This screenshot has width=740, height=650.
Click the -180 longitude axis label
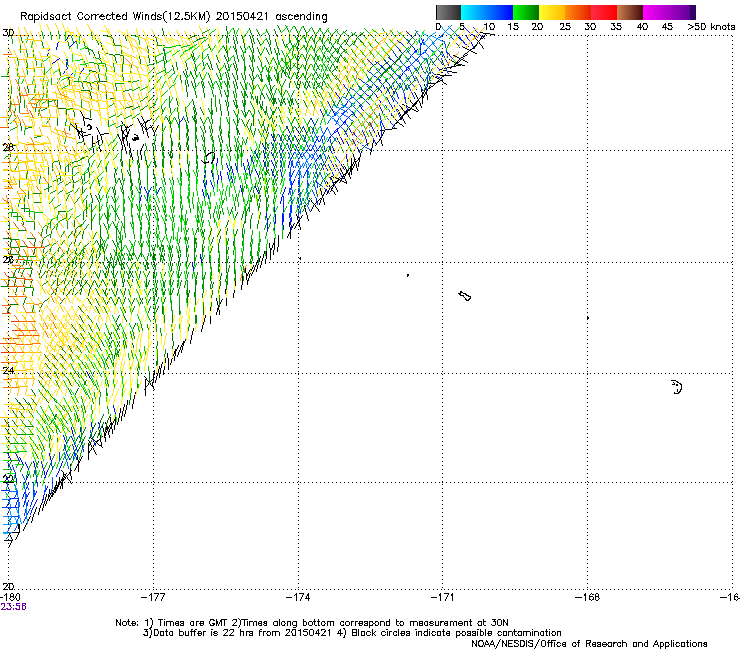pos(10,597)
